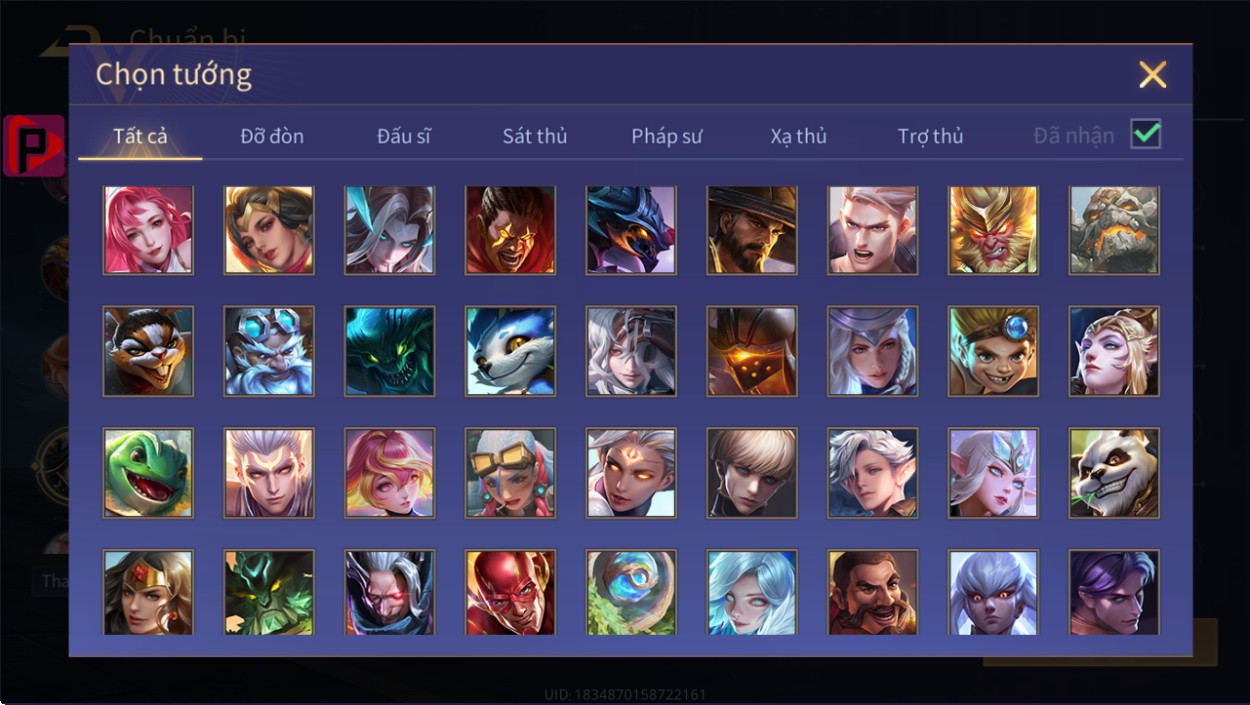This screenshot has width=1250, height=705.
Task: Pick the Wukong monkey king hero
Action: coord(993,230)
